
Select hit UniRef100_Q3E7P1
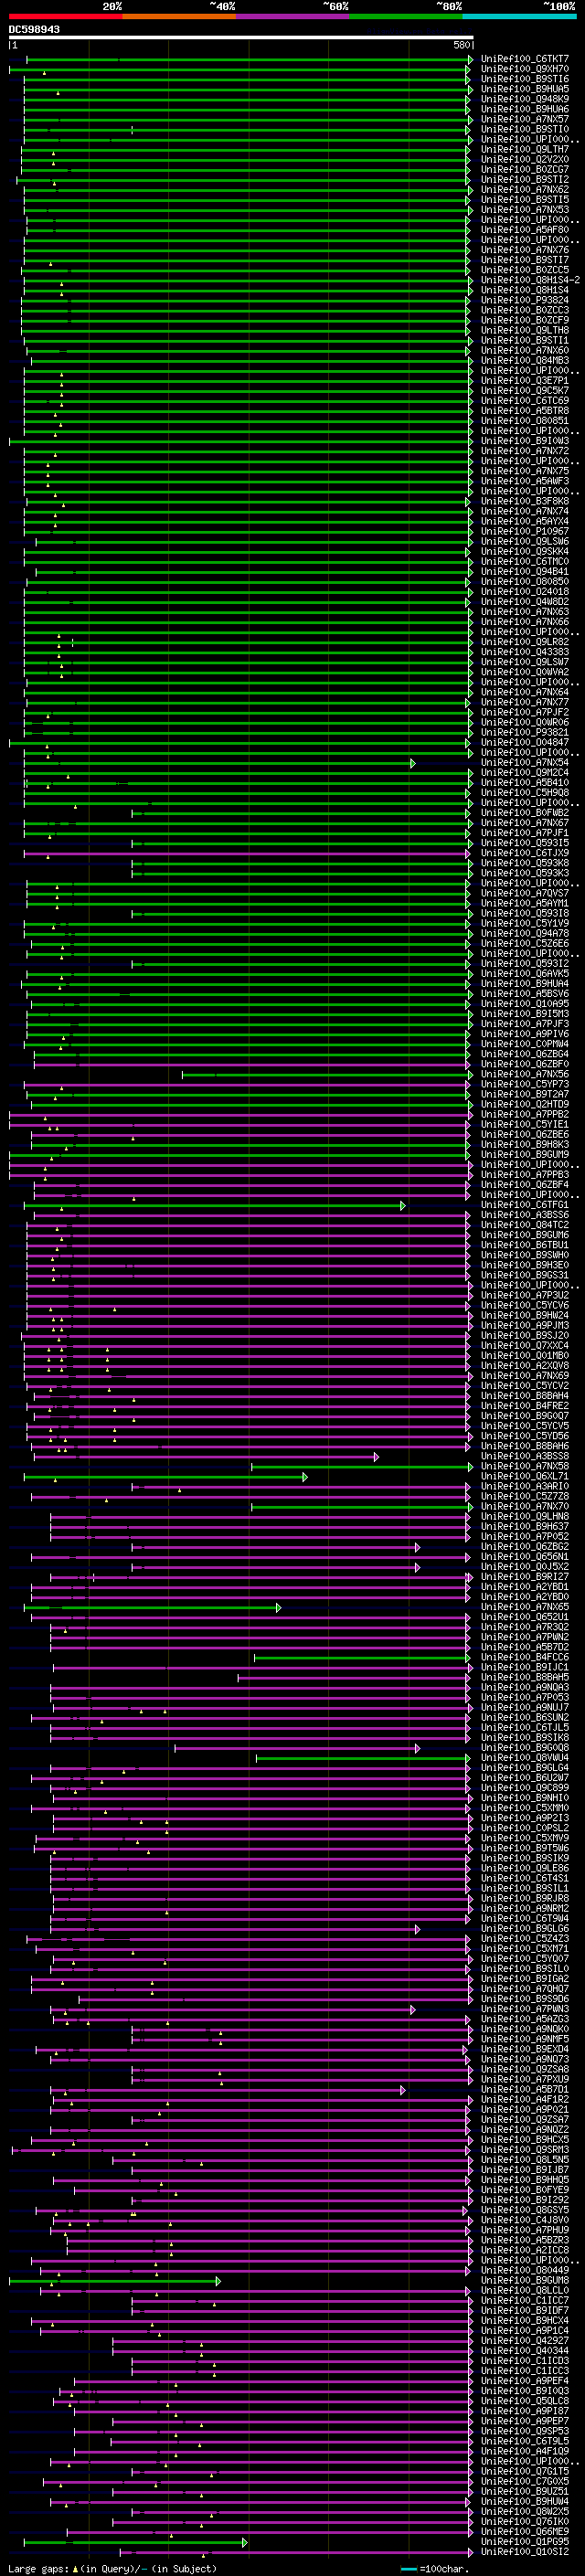click(524, 382)
